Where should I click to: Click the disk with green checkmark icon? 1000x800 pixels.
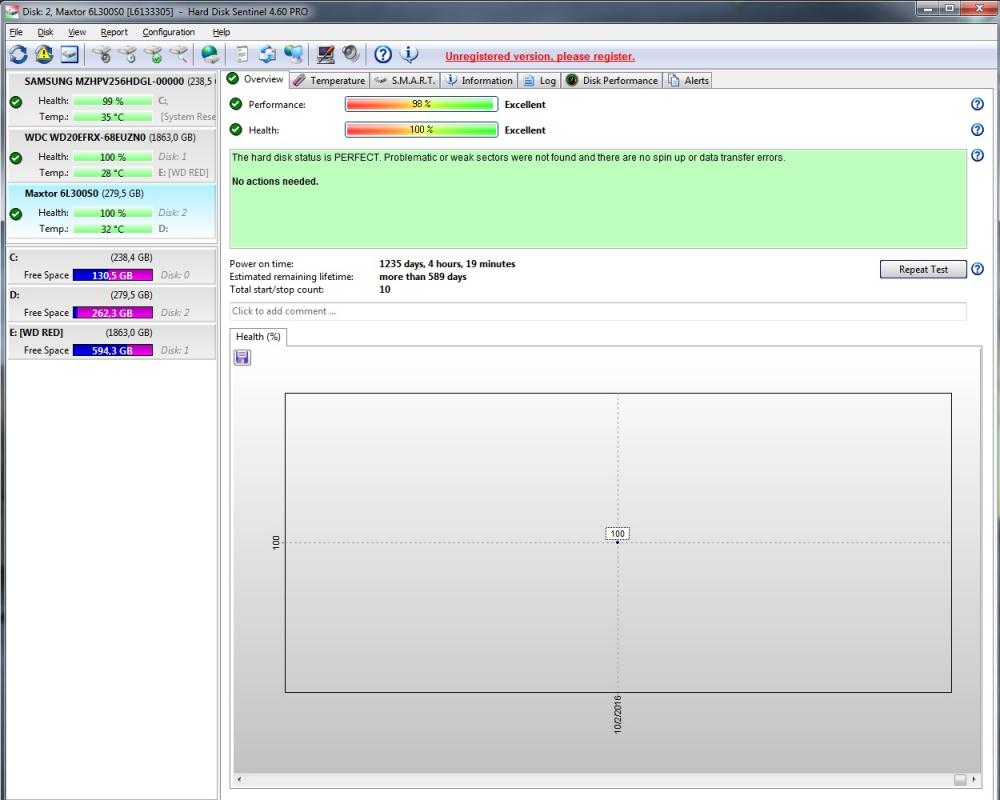click(x=154, y=55)
